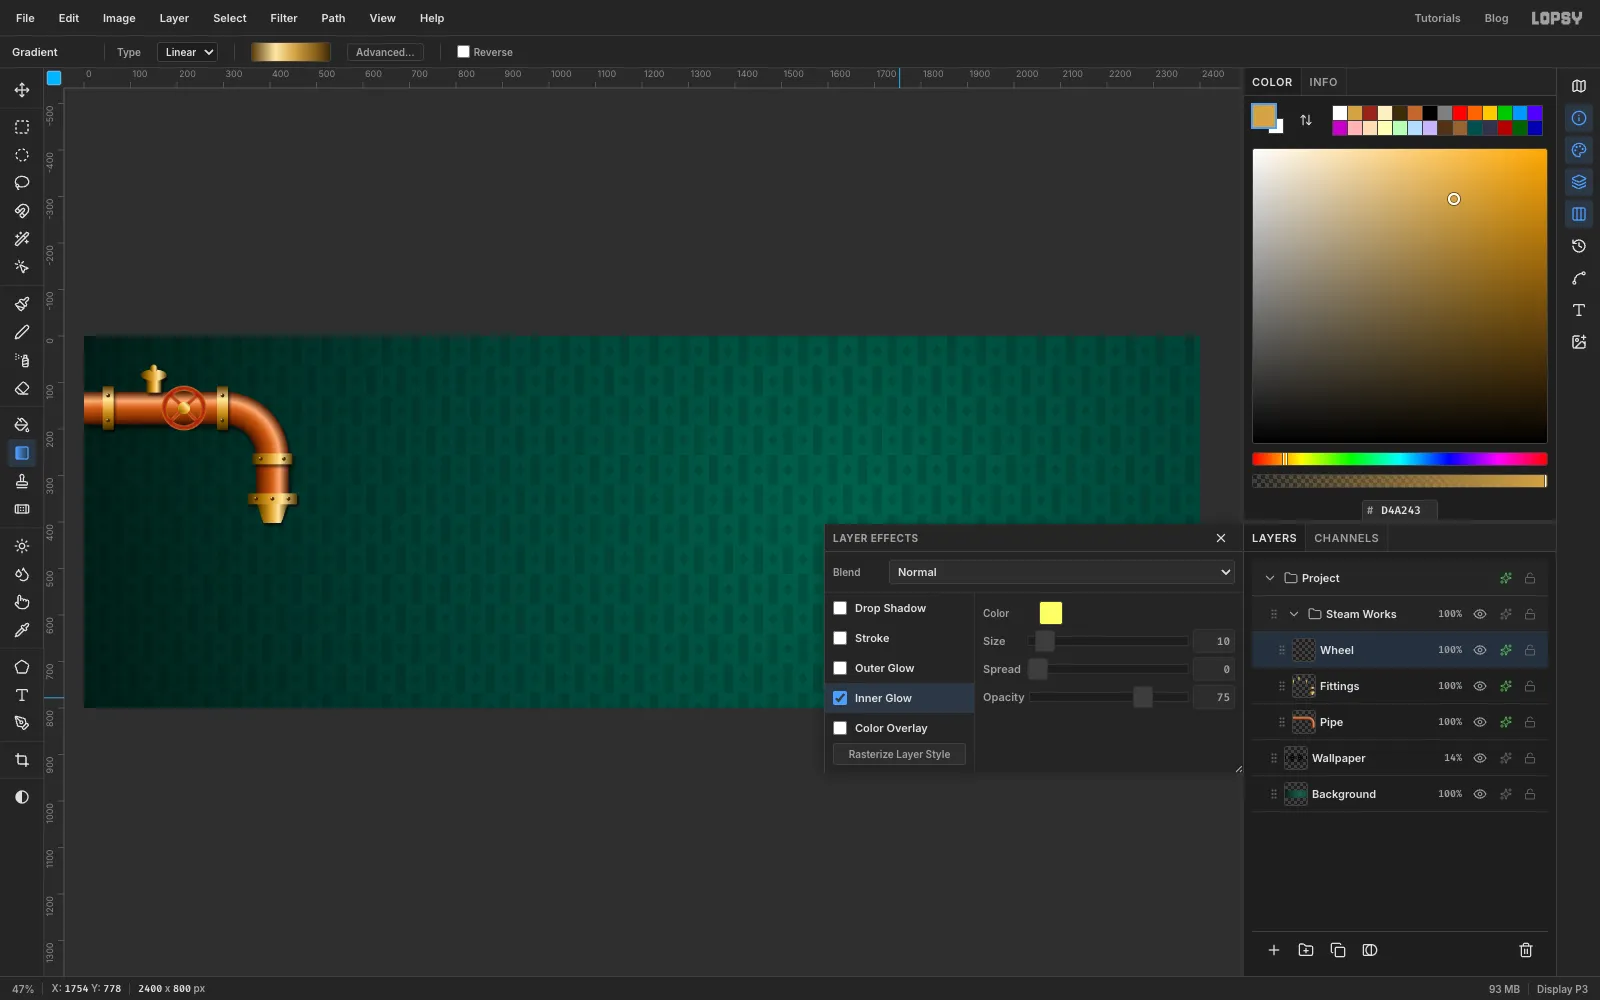Viewport: 1600px width, 1000px height.
Task: Hide the Wallpaper layer
Action: 1480,758
